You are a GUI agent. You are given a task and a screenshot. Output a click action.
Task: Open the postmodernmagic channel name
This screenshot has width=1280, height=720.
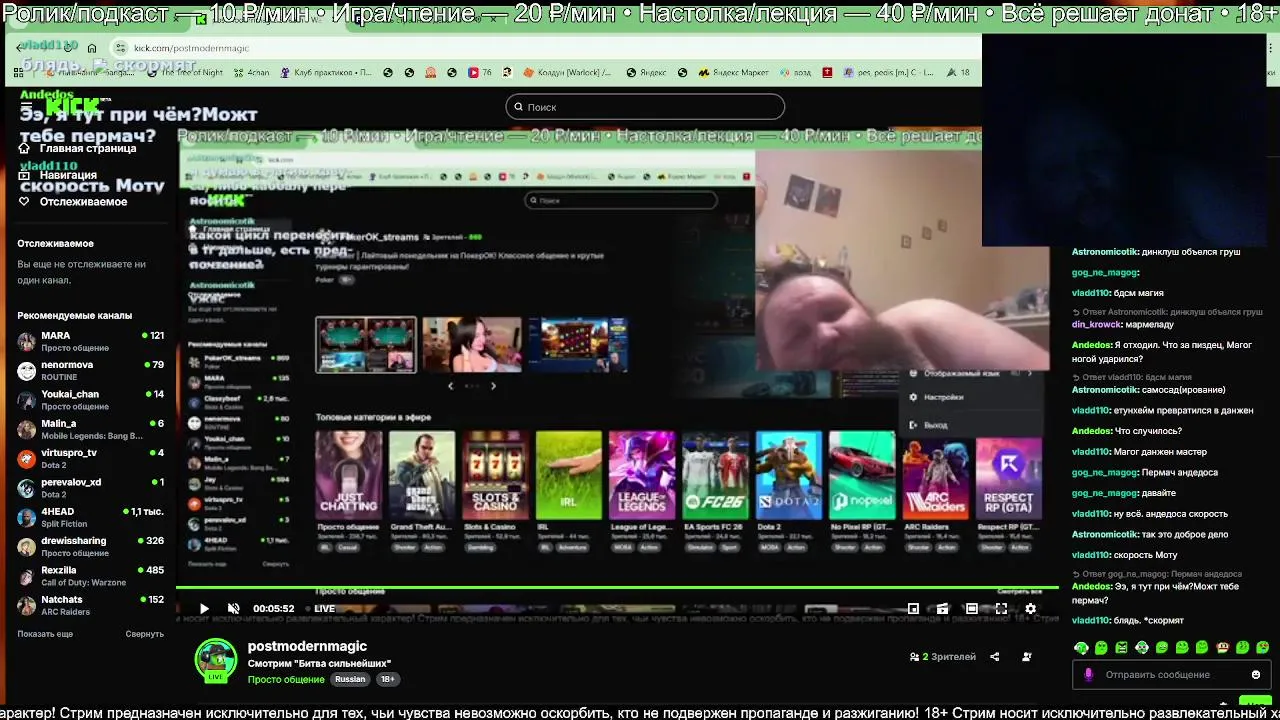(x=307, y=646)
